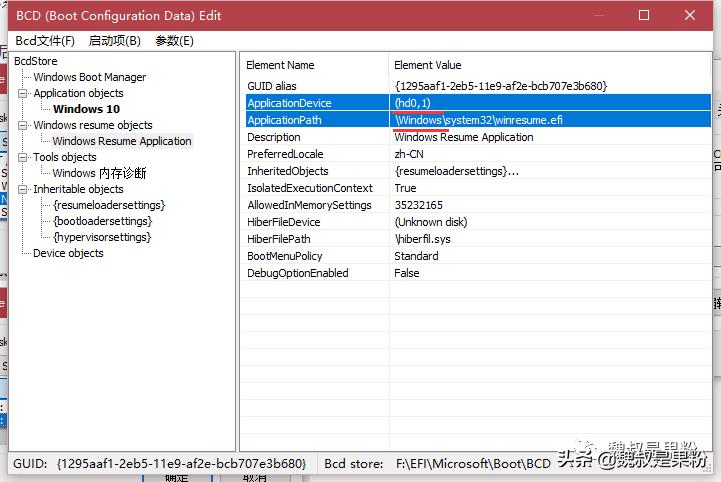Viewport: 721px width, 482px height.
Task: Select the Description element row
Action: point(477,137)
